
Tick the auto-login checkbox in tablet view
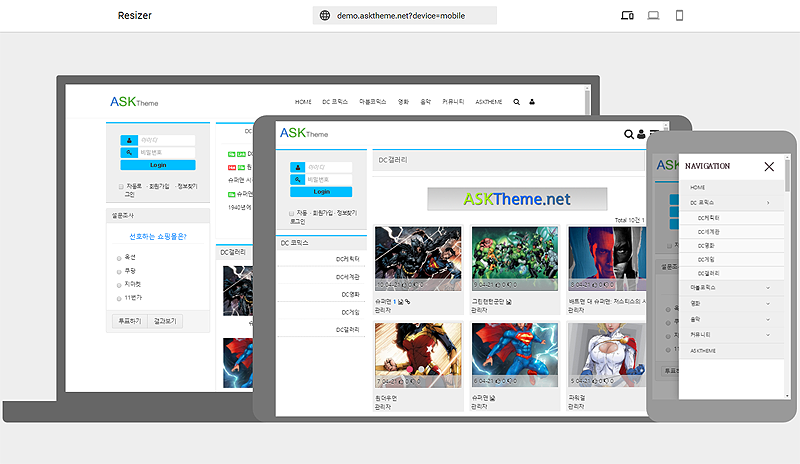point(291,213)
